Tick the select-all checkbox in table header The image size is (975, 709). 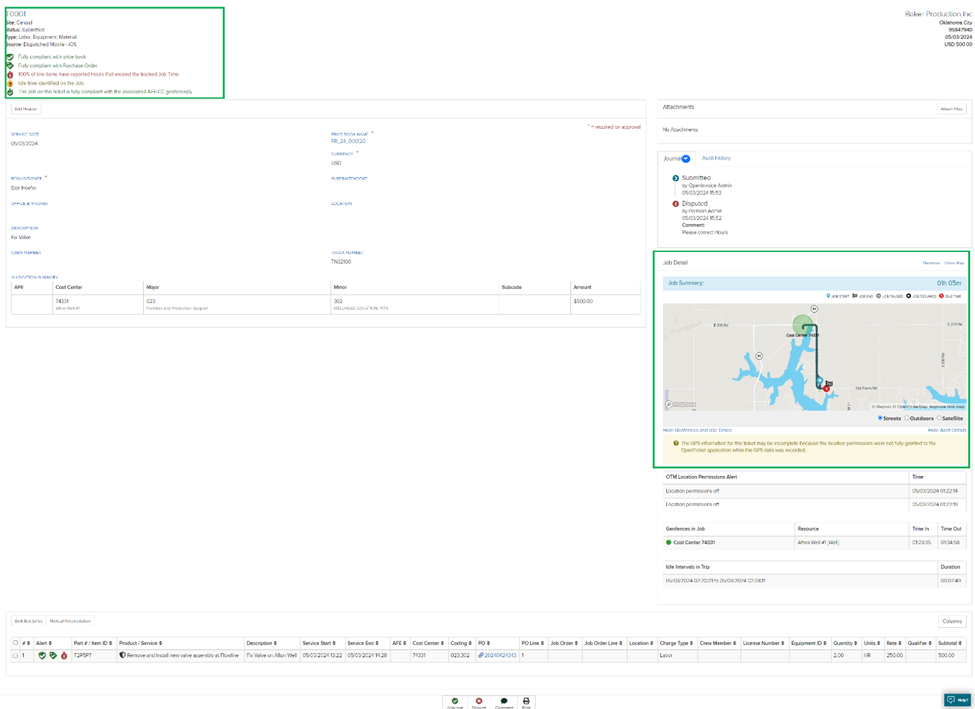[x=15, y=643]
